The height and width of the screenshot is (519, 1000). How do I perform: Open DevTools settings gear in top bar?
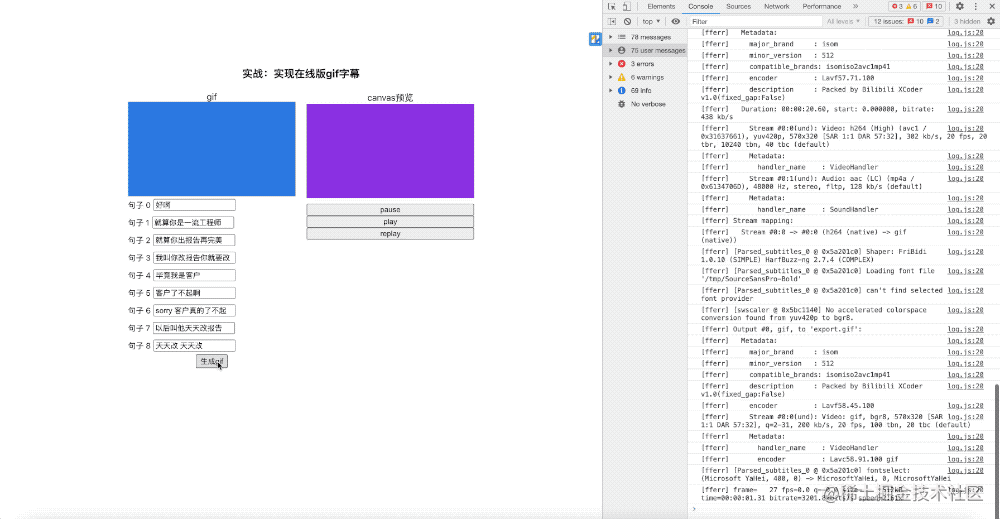click(959, 6)
